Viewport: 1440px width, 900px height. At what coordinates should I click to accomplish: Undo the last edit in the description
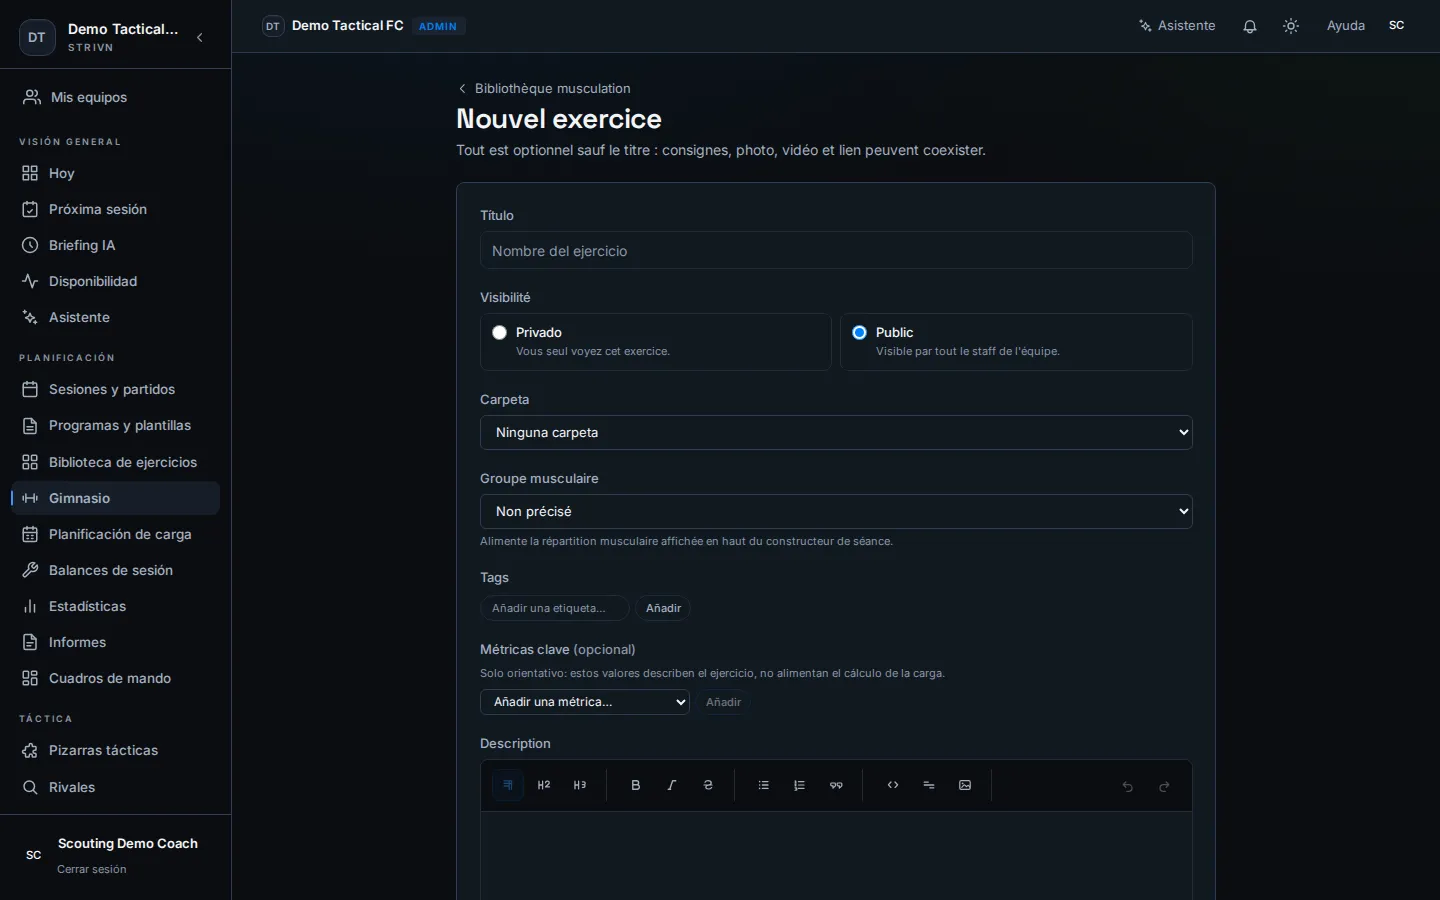pos(1128,786)
